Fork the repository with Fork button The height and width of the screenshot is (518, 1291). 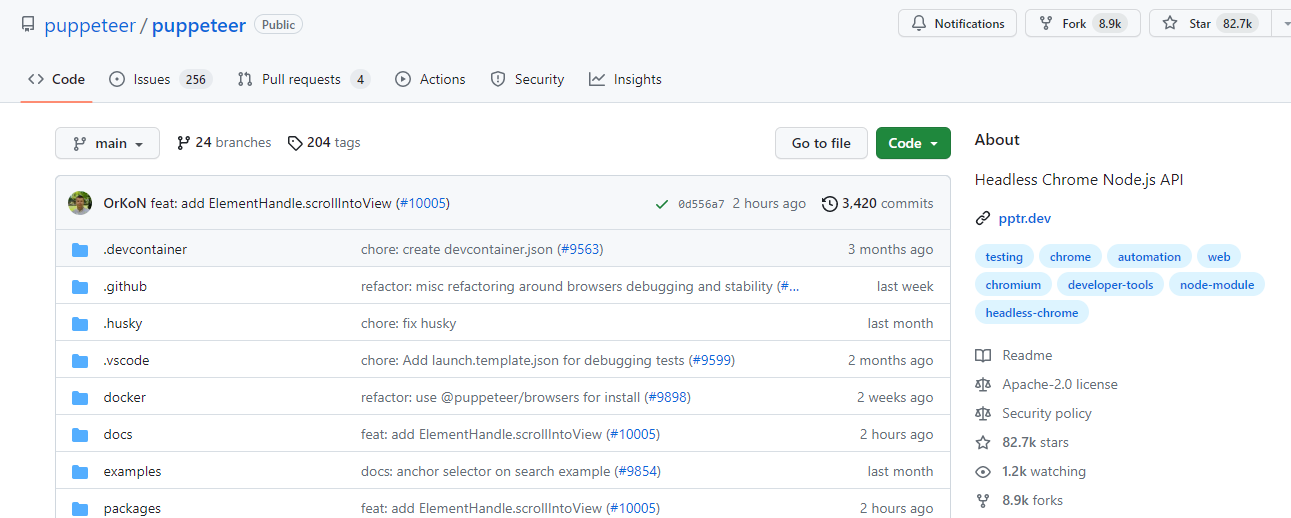tap(1083, 23)
